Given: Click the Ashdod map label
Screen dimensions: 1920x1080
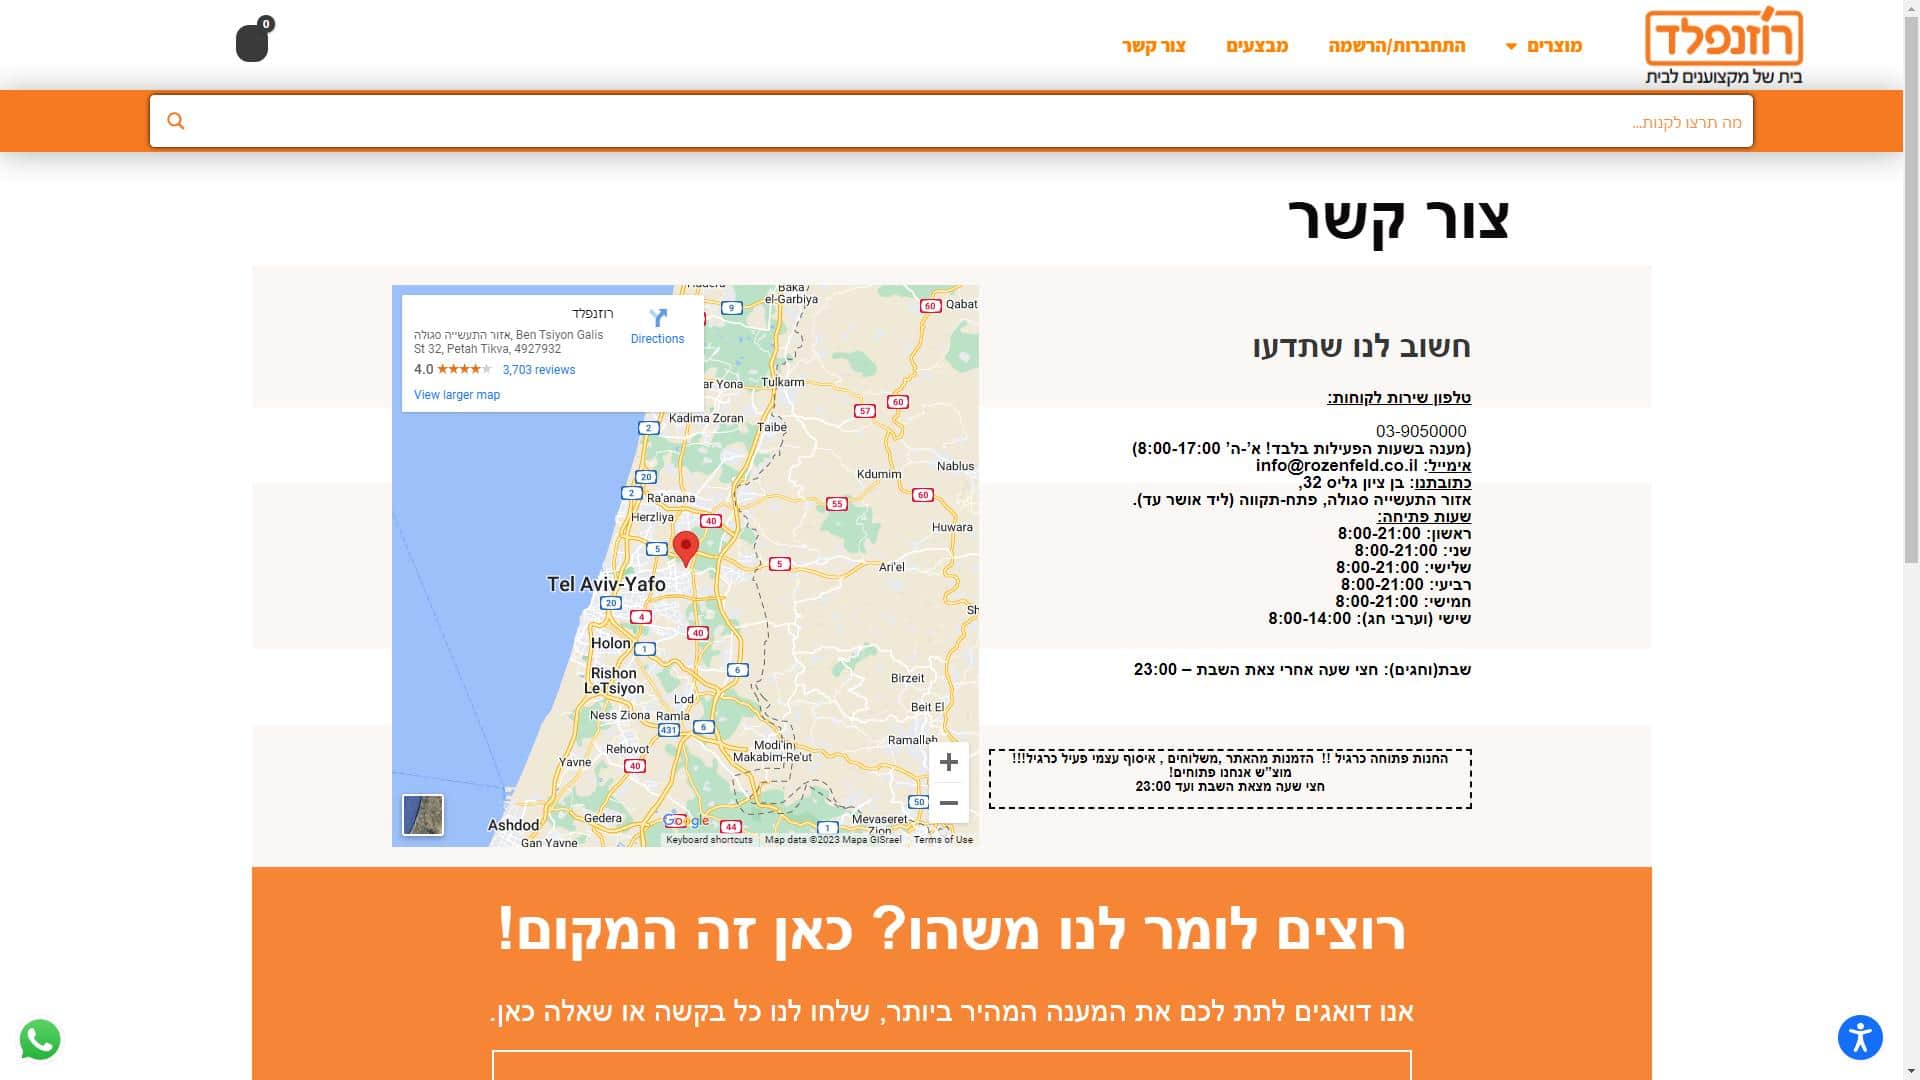Looking at the screenshot, I should [x=513, y=825].
